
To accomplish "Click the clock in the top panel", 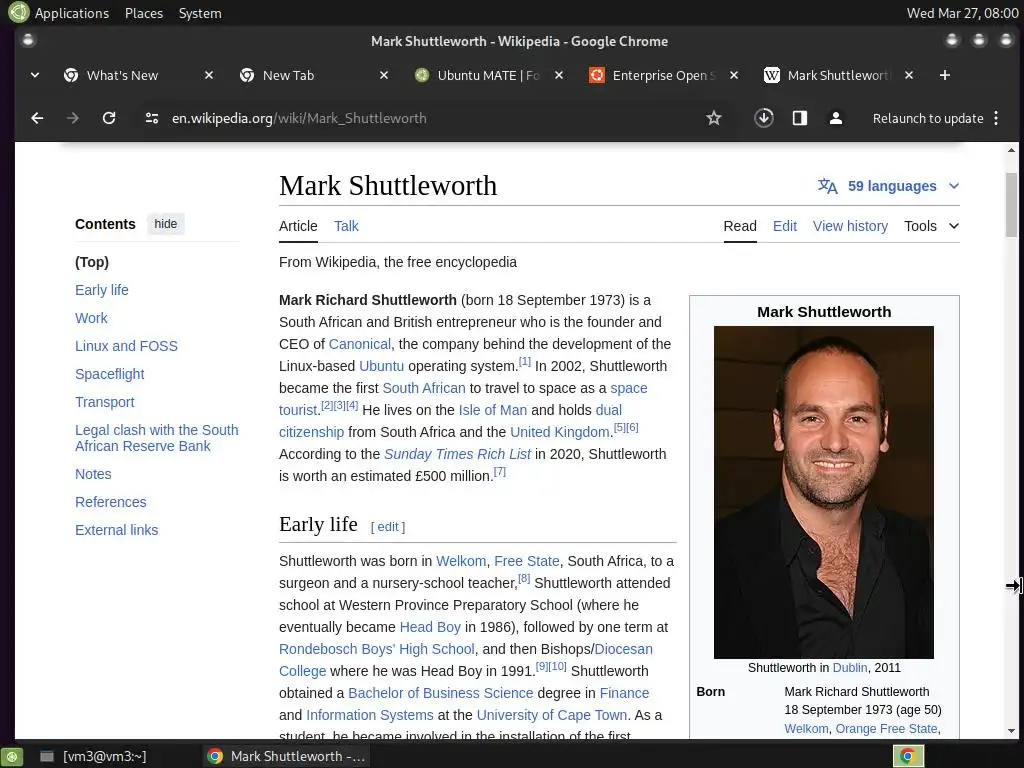I will (961, 13).
